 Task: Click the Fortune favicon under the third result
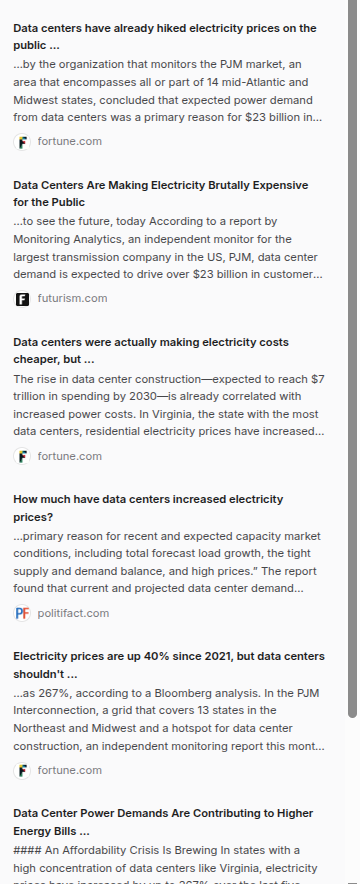[22, 456]
